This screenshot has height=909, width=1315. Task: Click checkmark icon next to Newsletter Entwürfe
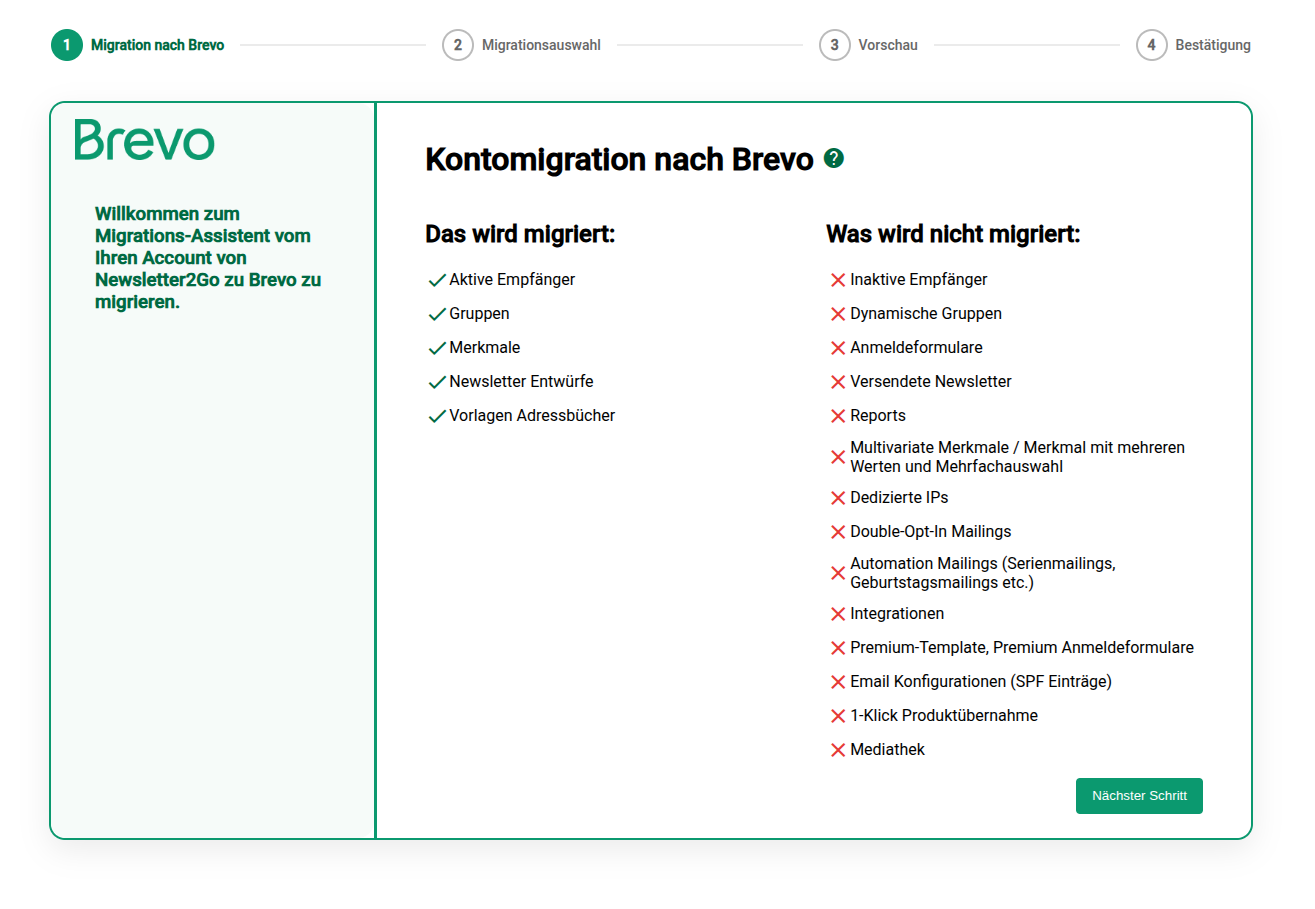pyautogui.click(x=436, y=383)
